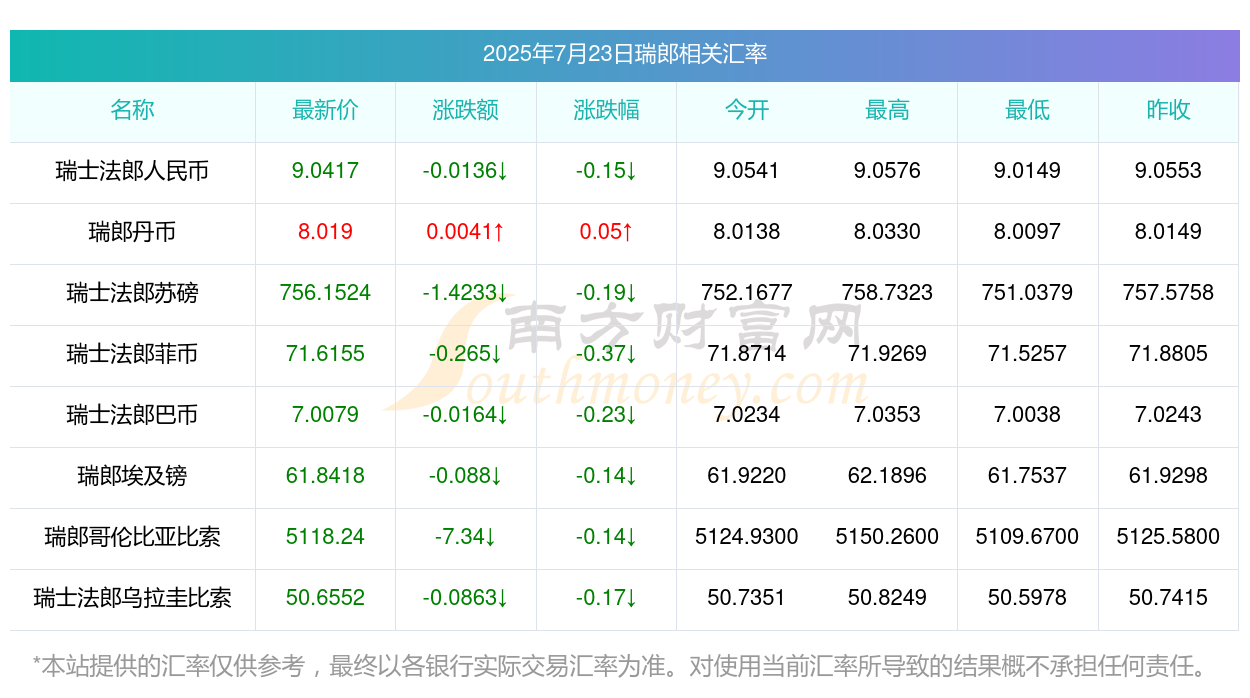Click change amount -0.265↓
The image size is (1250, 698).
tap(466, 354)
